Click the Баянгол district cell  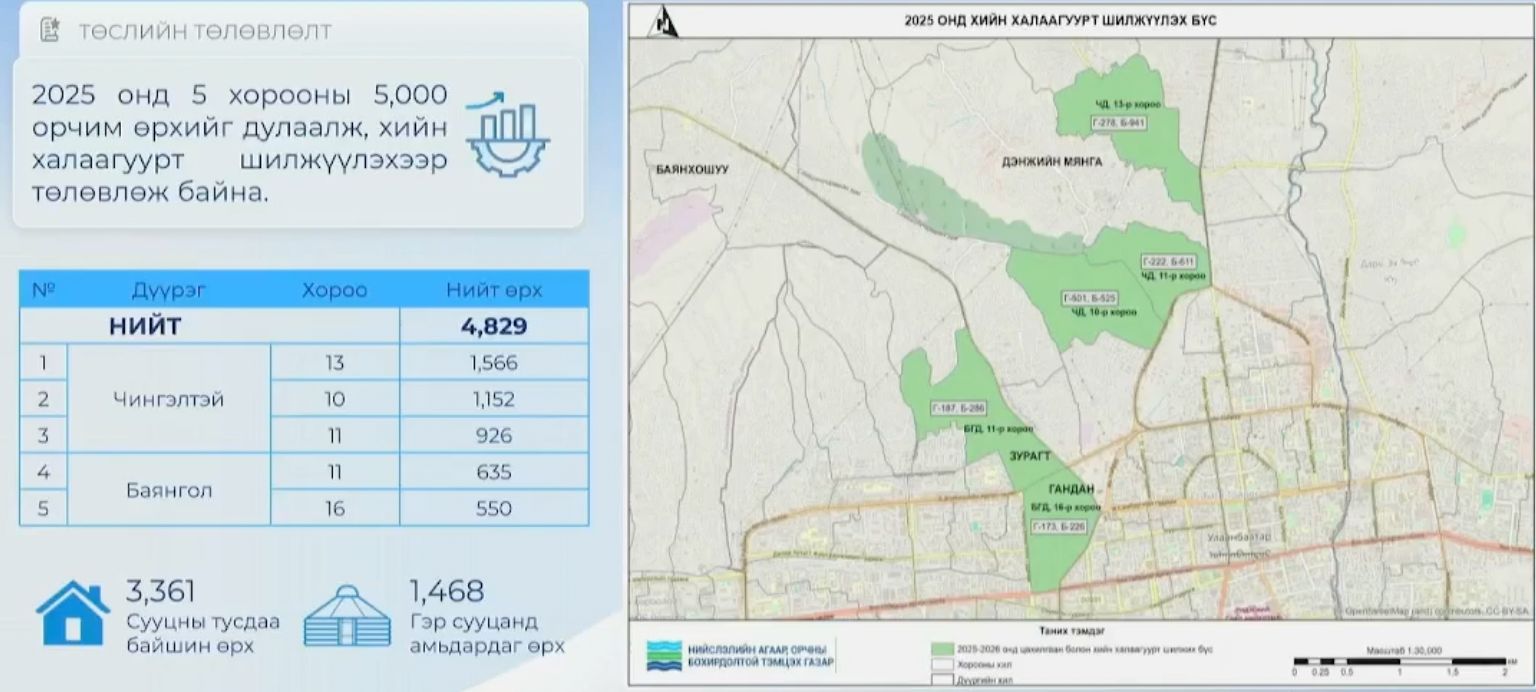(168, 491)
